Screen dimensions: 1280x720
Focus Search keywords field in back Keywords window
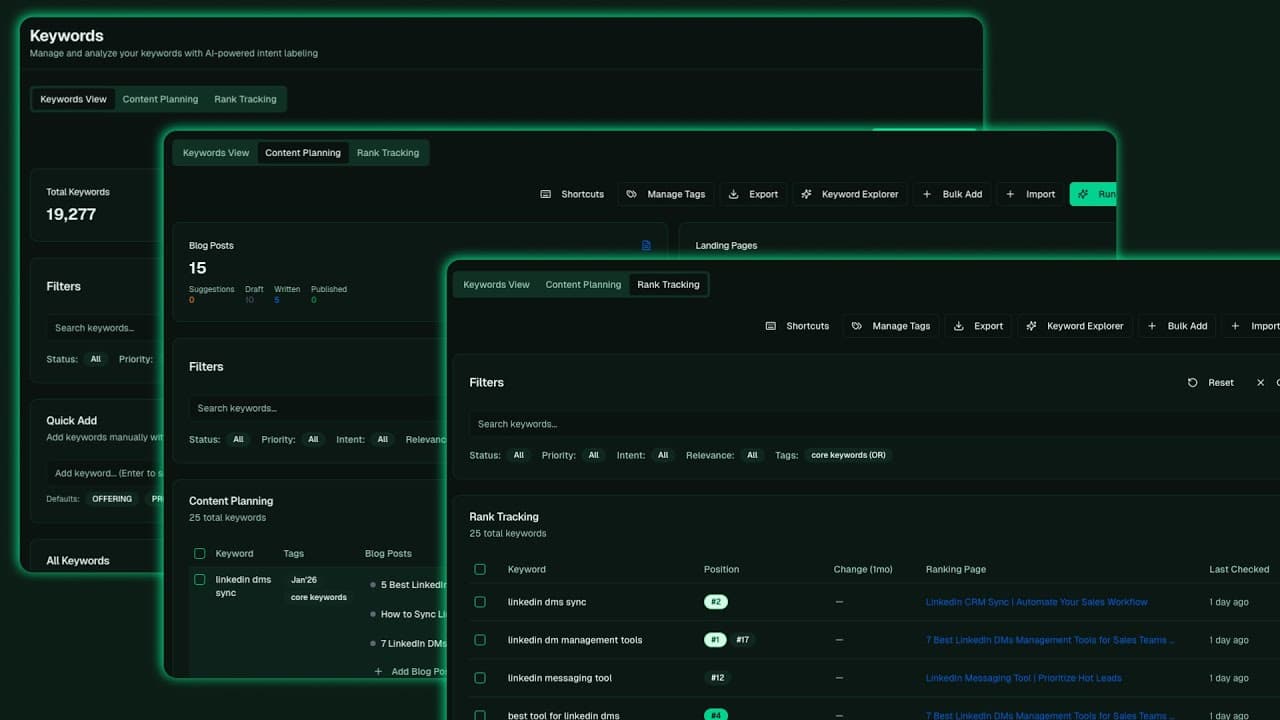(105, 328)
